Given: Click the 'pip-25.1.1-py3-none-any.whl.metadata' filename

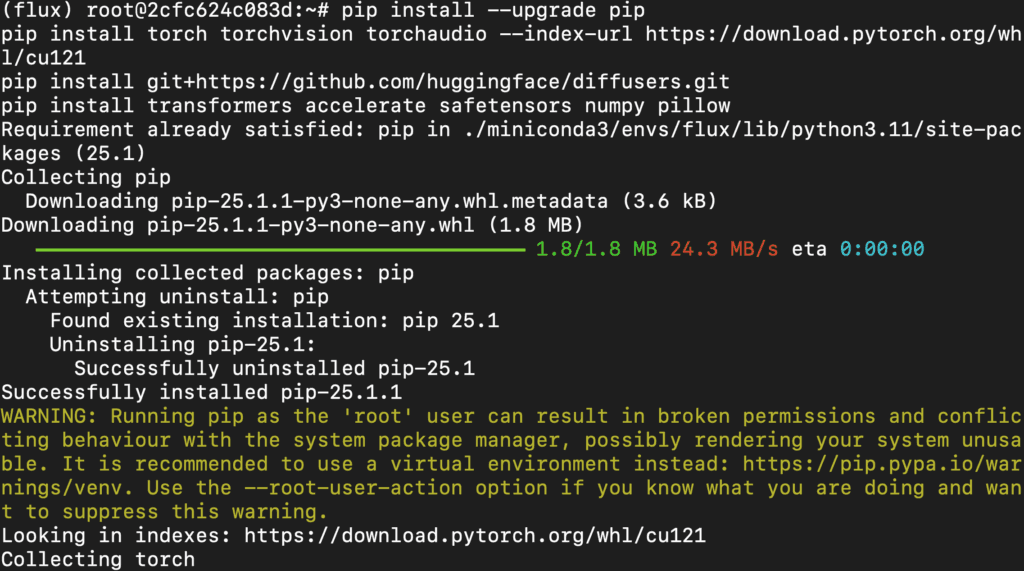Looking at the screenshot, I should click(x=389, y=201).
